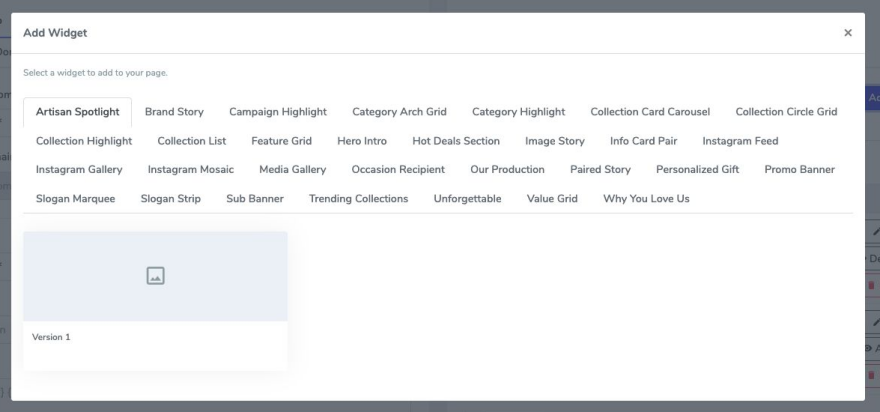Select the Artisan Spotlight tab
Image resolution: width=880 pixels, height=412 pixels.
click(77, 112)
